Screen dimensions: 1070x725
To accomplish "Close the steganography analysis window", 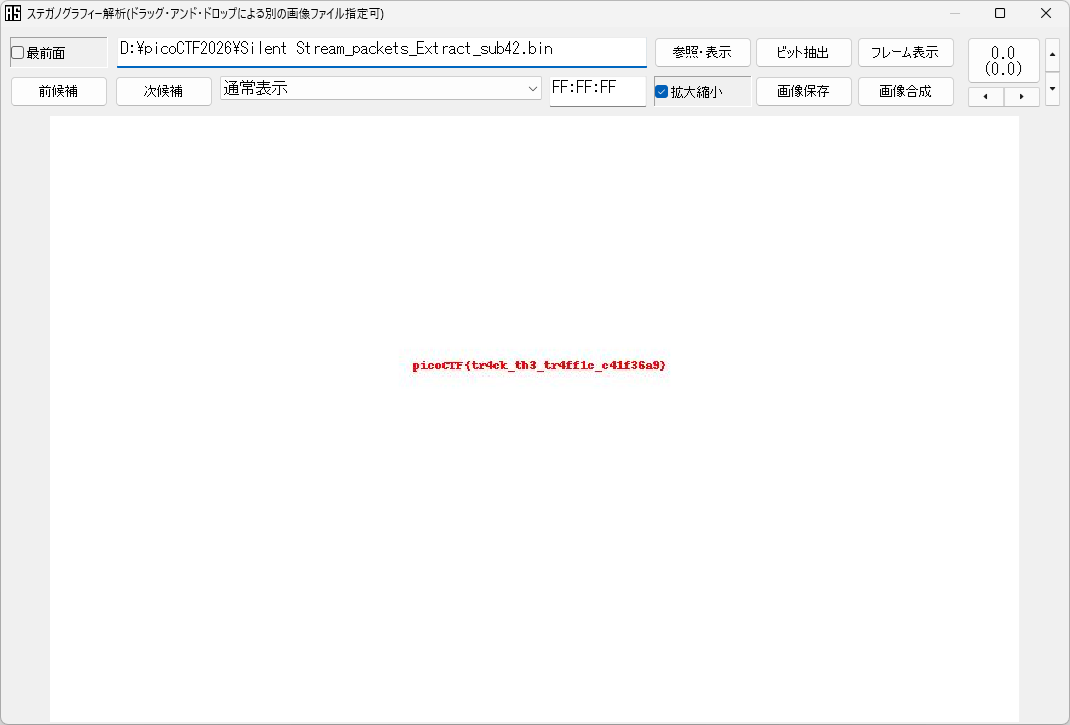I will click(1045, 14).
